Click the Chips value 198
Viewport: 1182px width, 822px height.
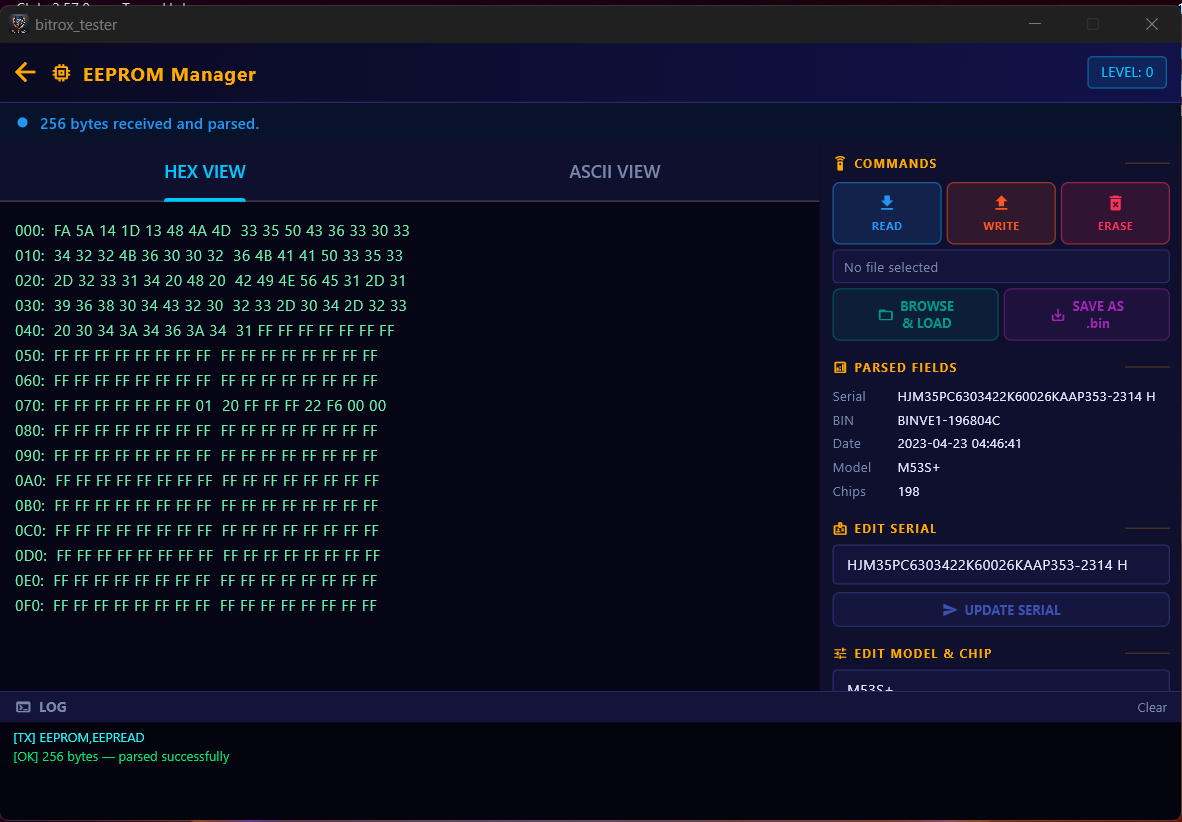point(908,492)
